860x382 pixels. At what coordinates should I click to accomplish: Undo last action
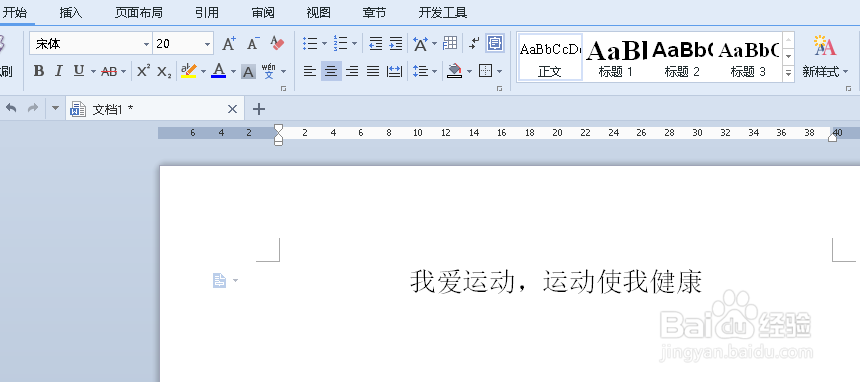(x=11, y=109)
